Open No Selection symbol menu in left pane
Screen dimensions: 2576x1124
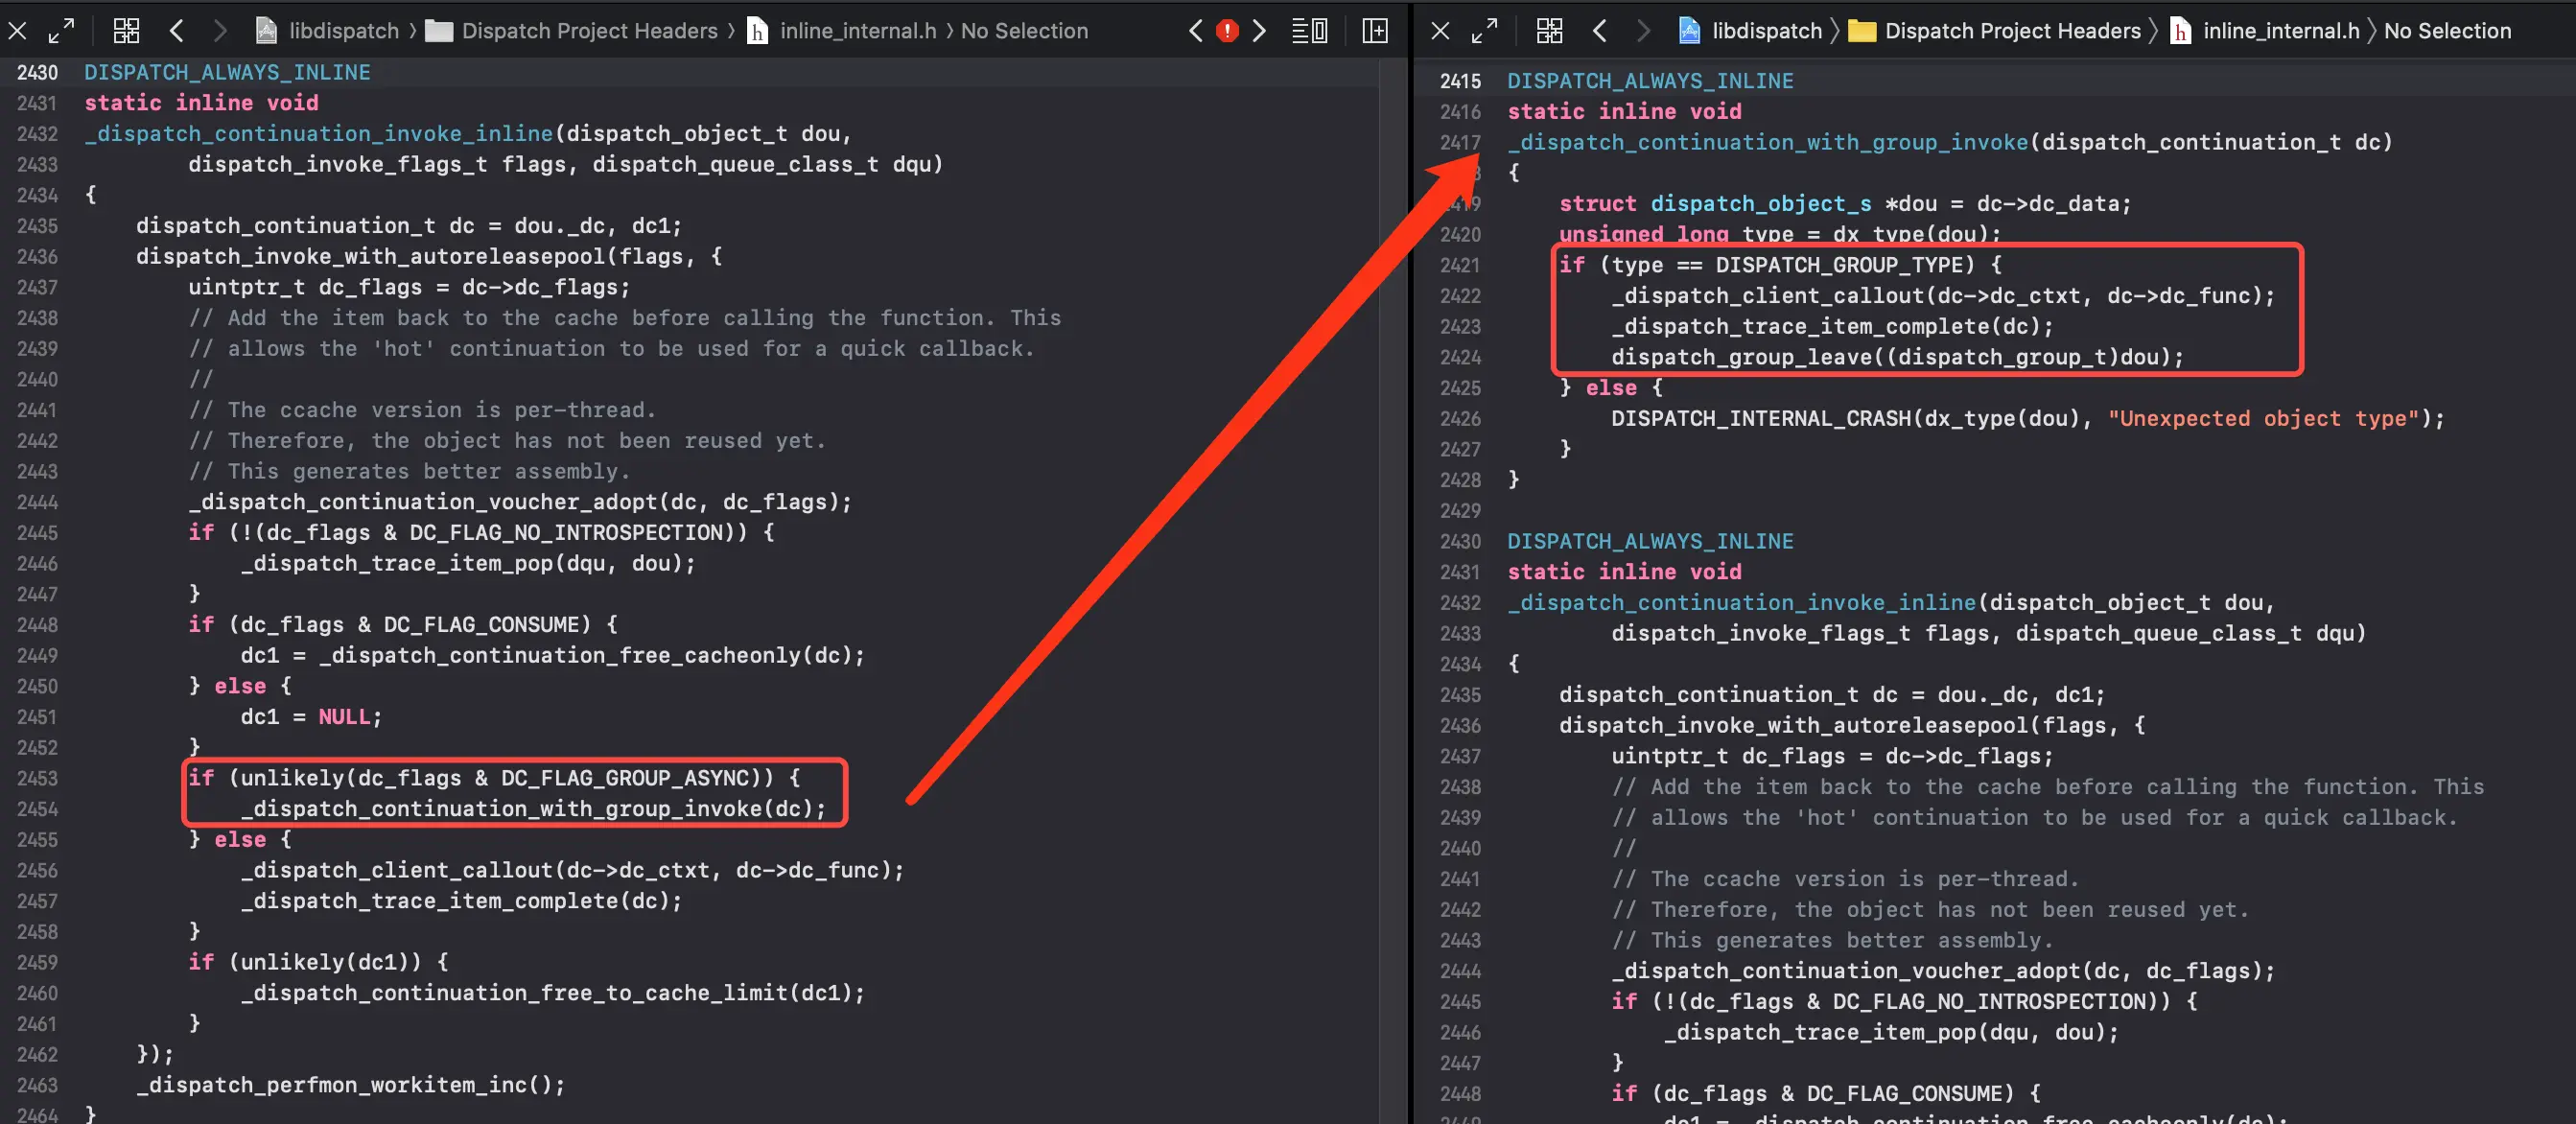point(1024,31)
